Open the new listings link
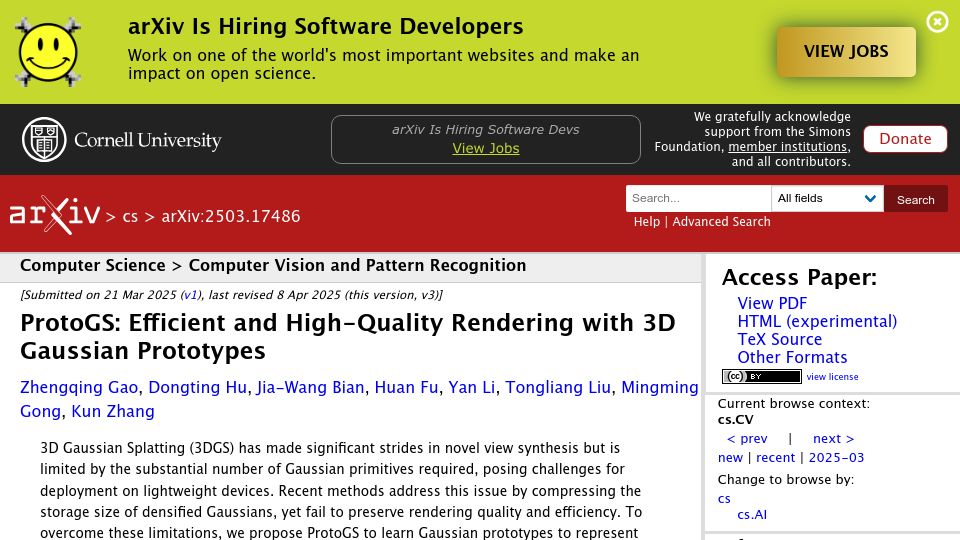The image size is (960, 540). (730, 457)
